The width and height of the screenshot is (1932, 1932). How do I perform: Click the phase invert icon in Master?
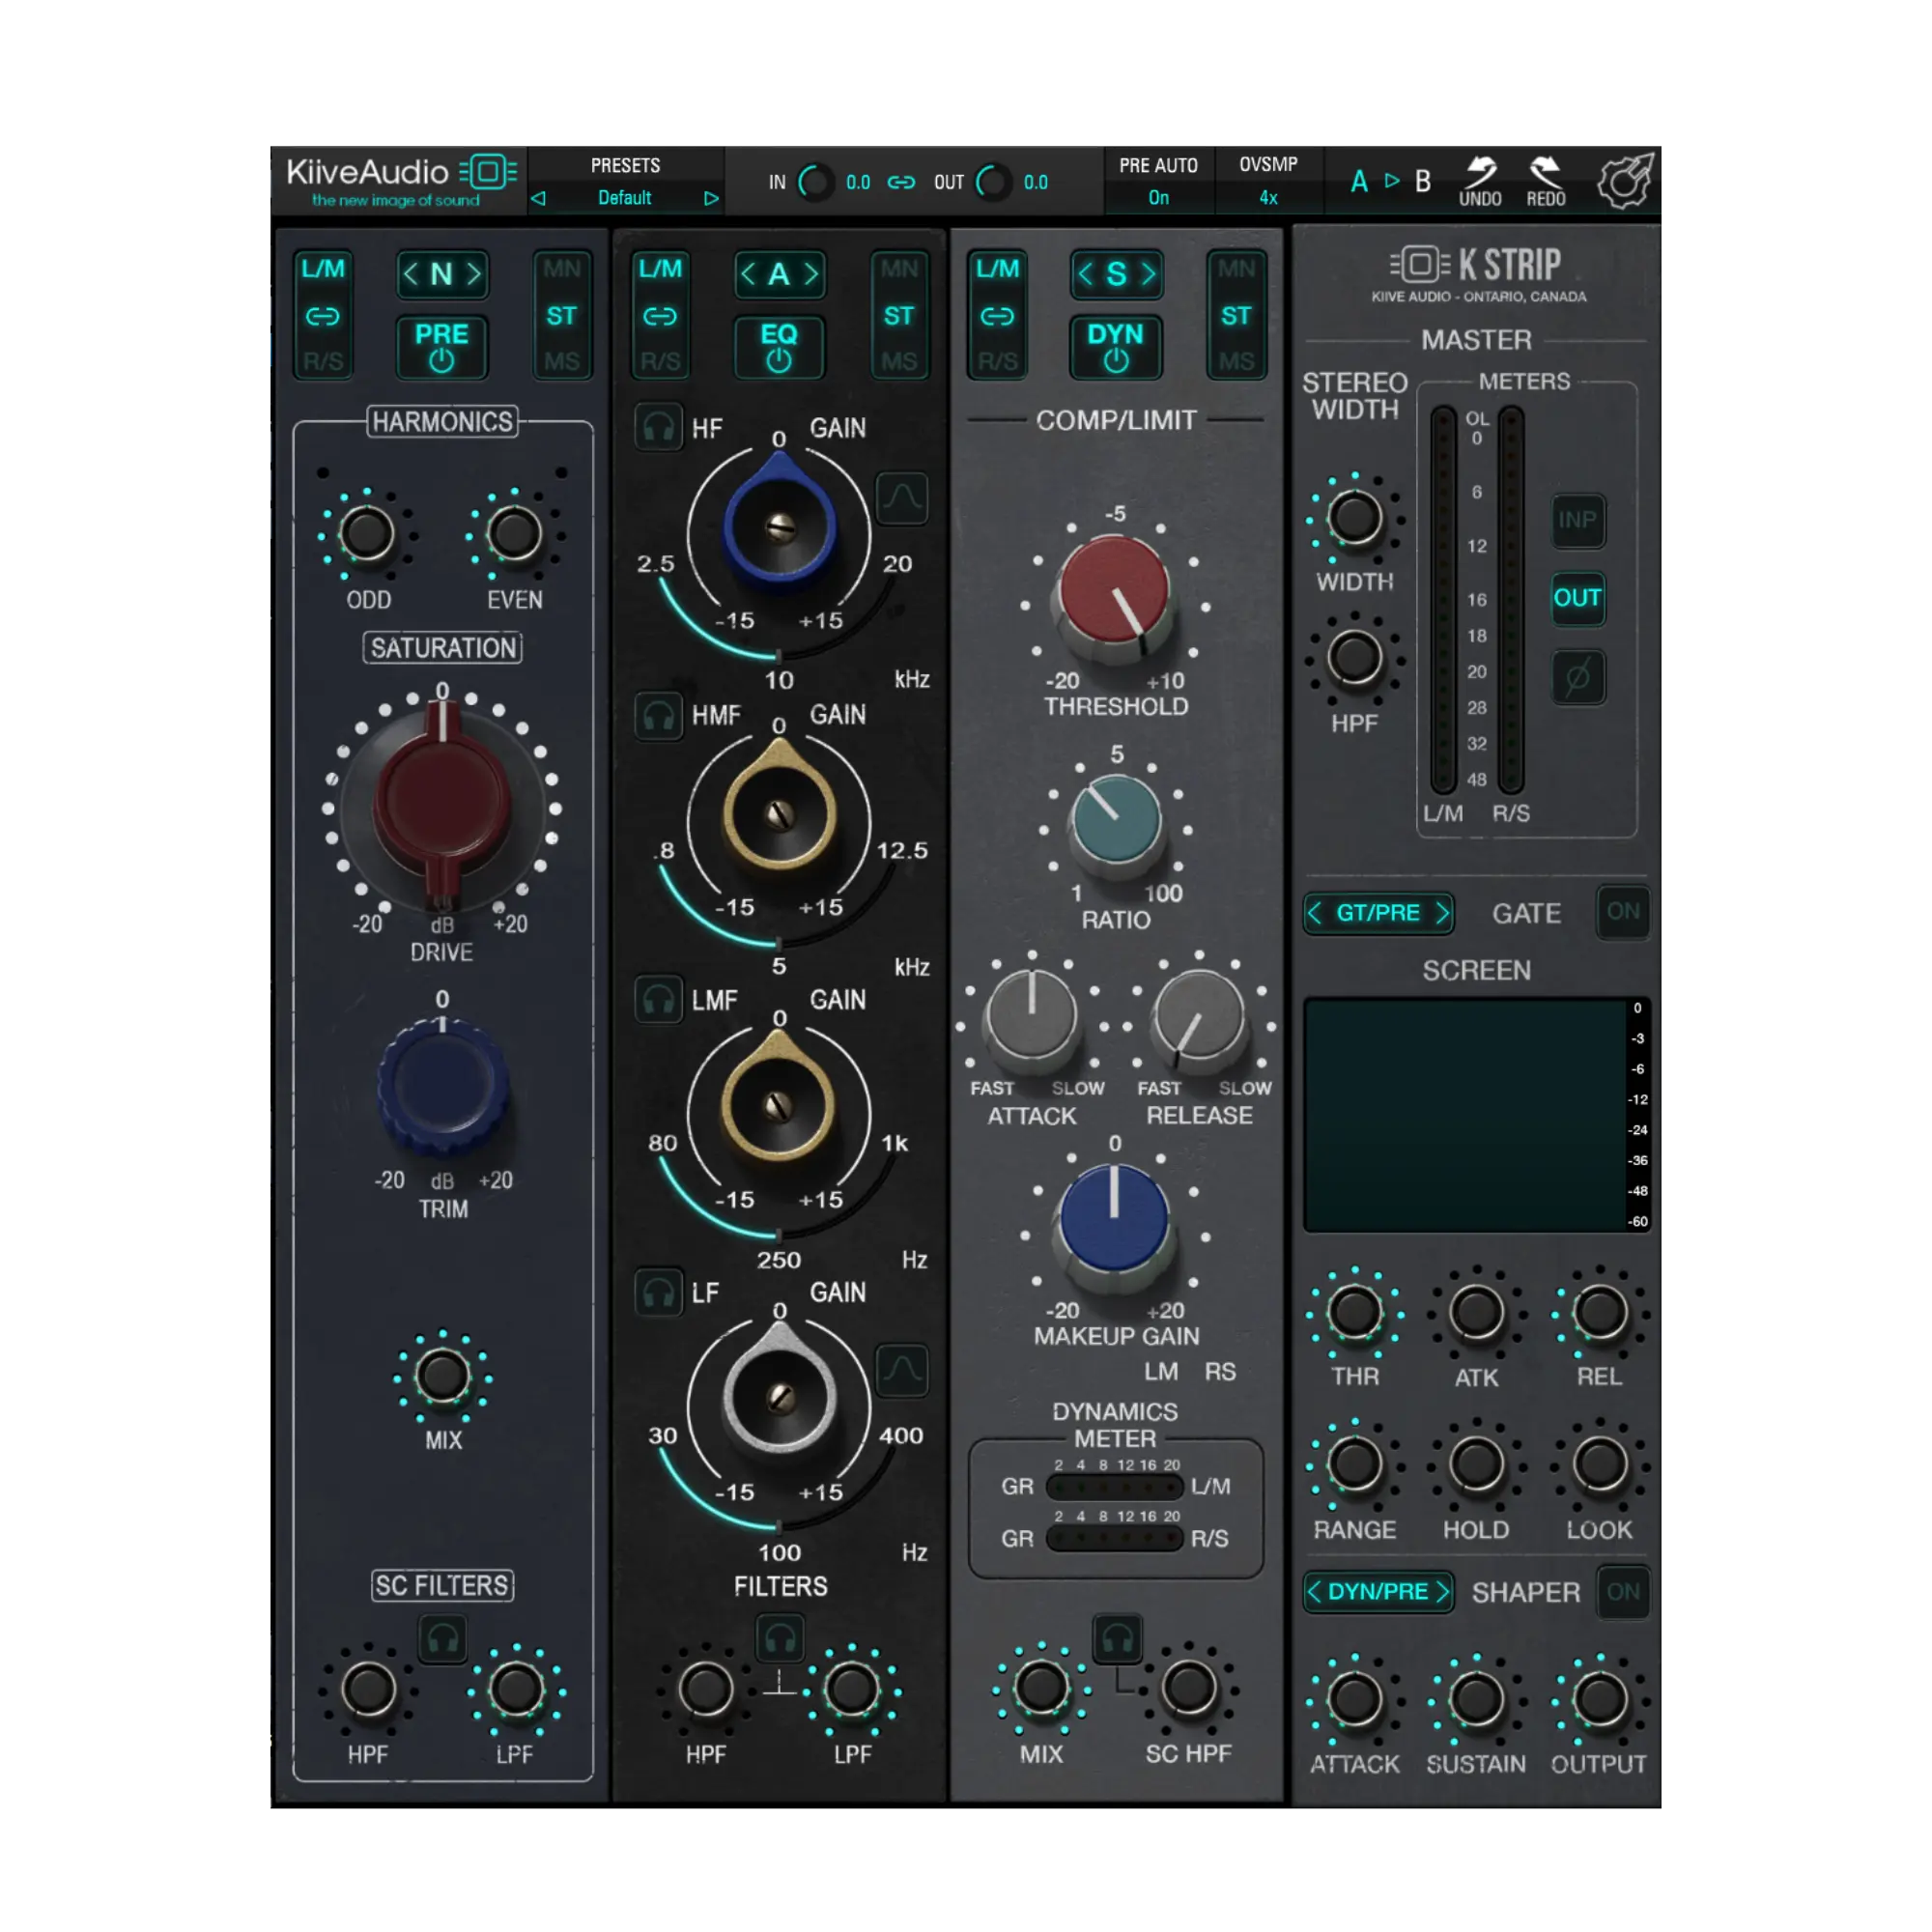(1577, 677)
